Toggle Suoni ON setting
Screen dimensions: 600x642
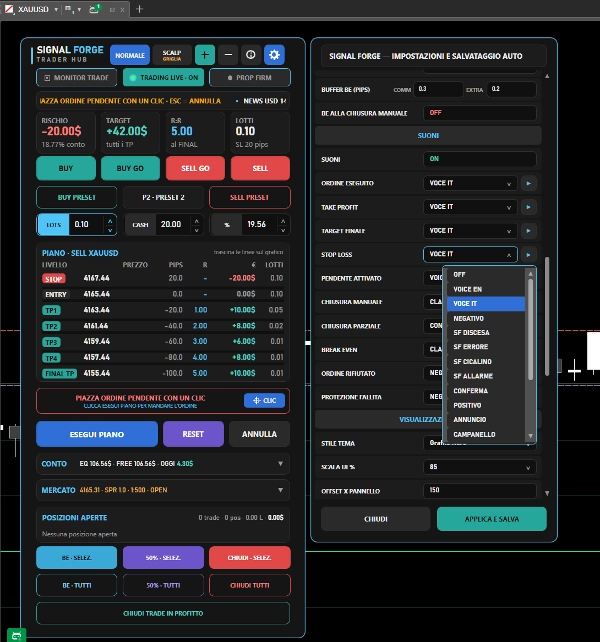480,159
